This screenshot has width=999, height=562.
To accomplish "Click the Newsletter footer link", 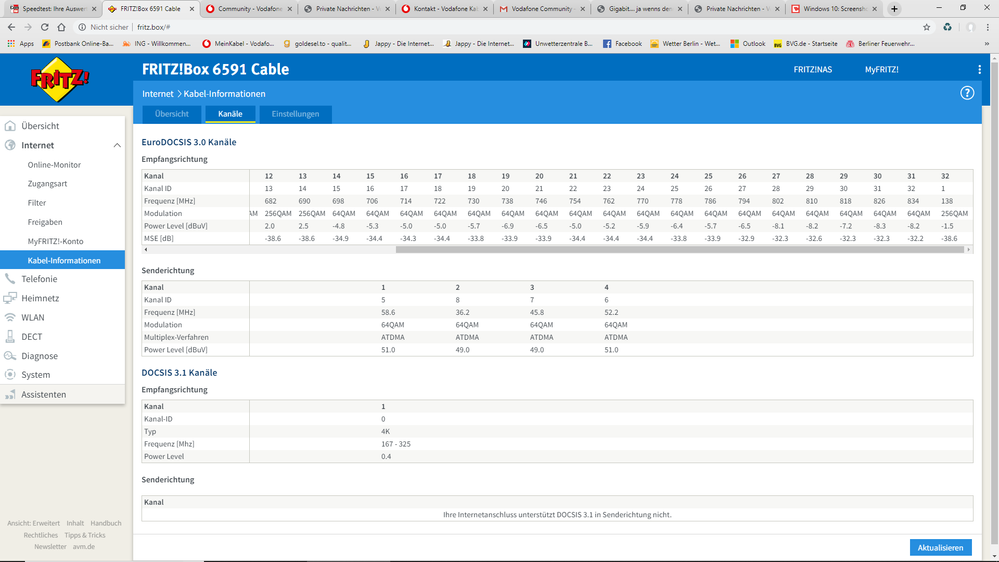I will [x=50, y=547].
